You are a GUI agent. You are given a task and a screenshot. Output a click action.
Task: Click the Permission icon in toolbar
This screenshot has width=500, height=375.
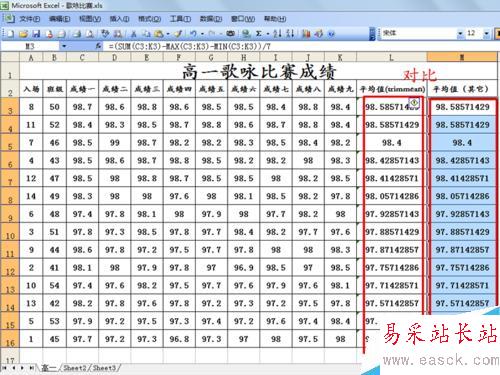pos(49,33)
